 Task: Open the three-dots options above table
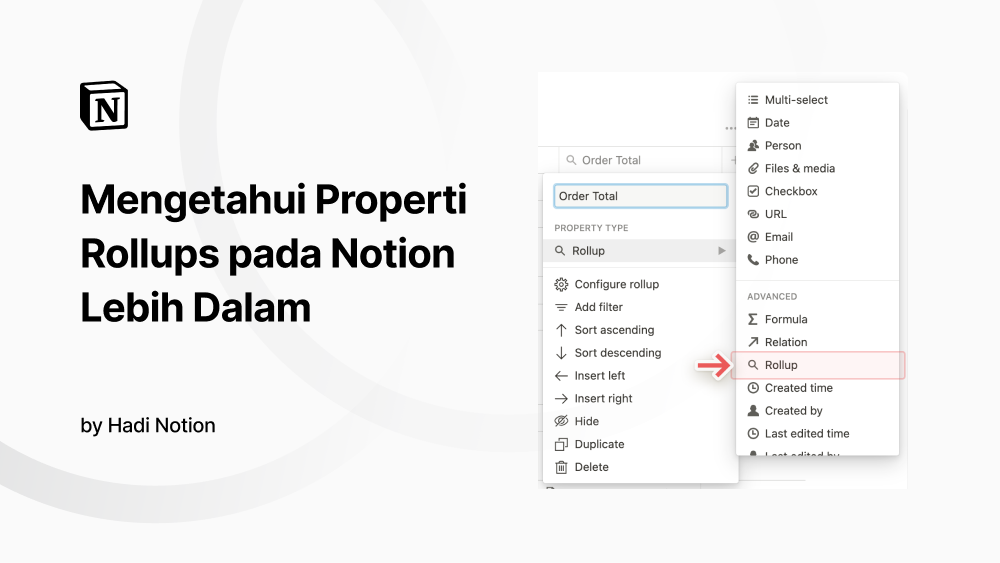(731, 129)
